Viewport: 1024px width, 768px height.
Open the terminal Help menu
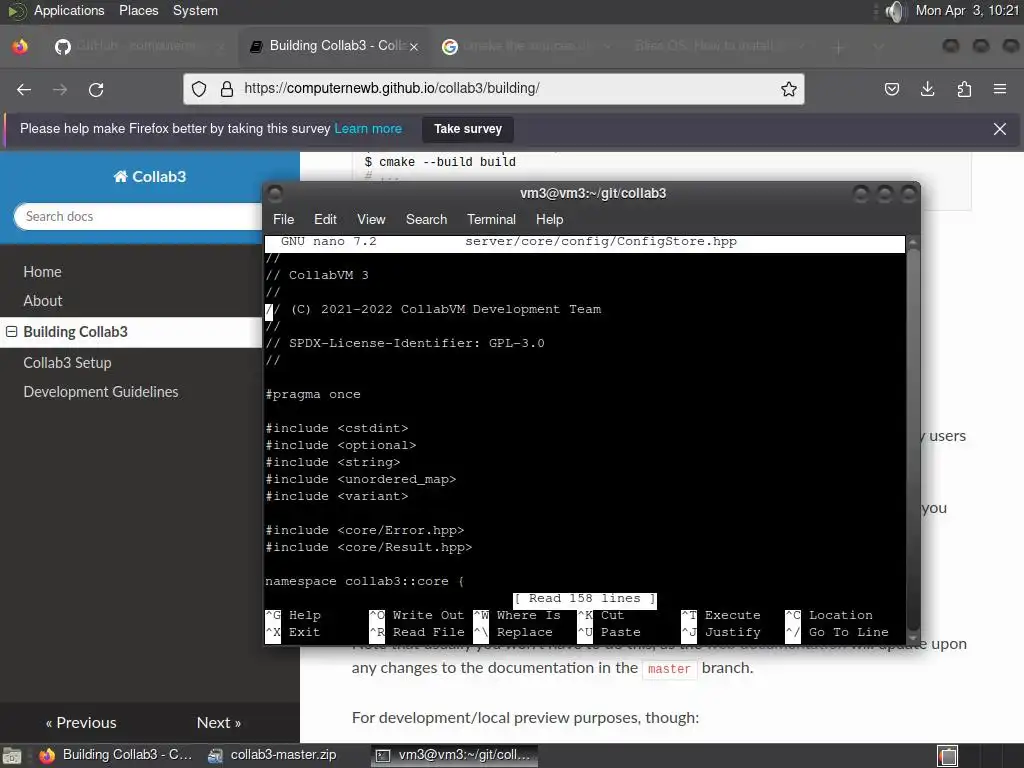point(549,219)
